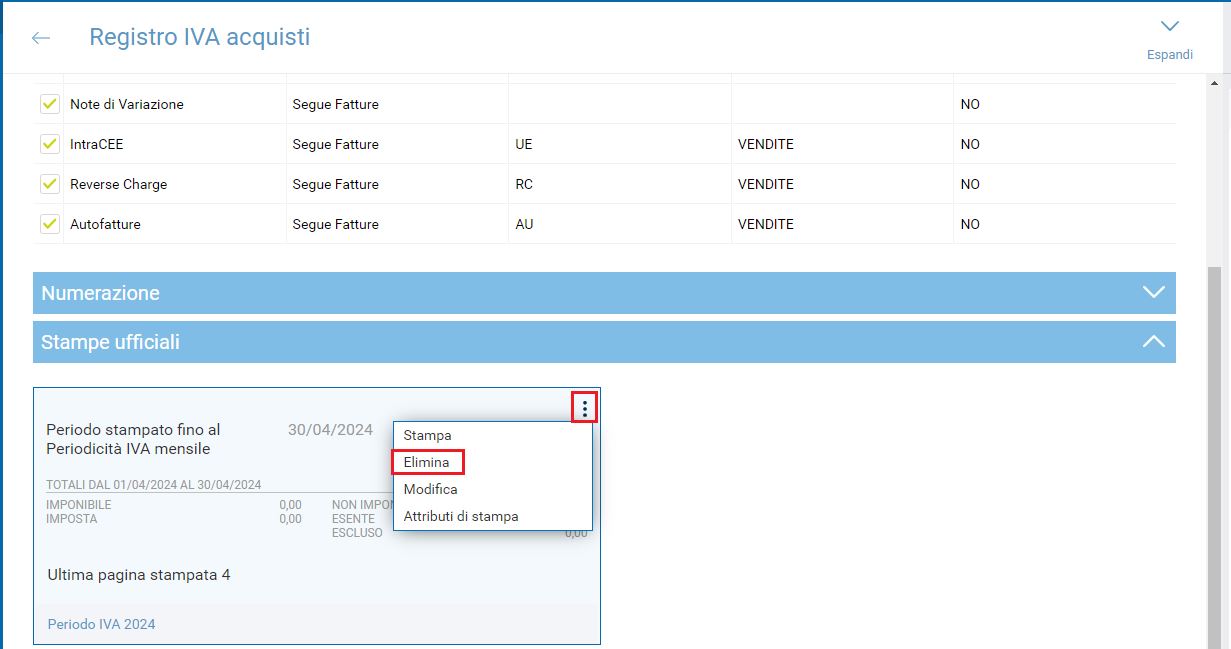Click the Periodo IVA 2024 link
The image size is (1231, 649).
point(101,624)
